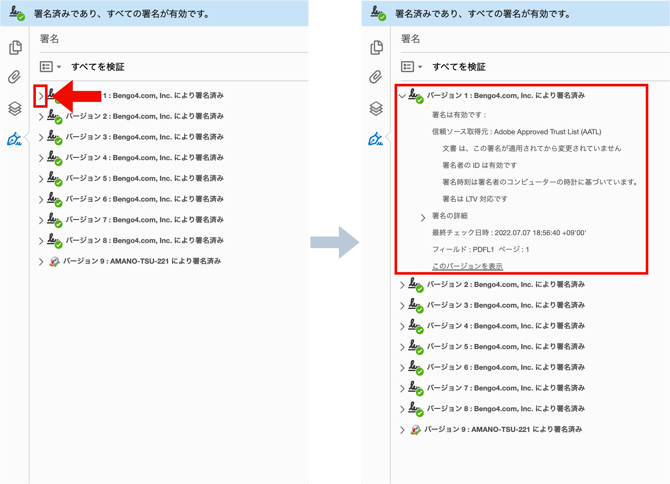This screenshot has height=484, width=670.
Task: Select バージョン 5 row text in right panel
Action: tap(506, 346)
